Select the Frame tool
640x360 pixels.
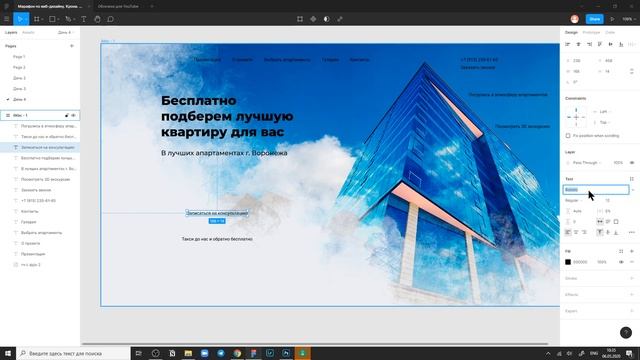[37, 19]
